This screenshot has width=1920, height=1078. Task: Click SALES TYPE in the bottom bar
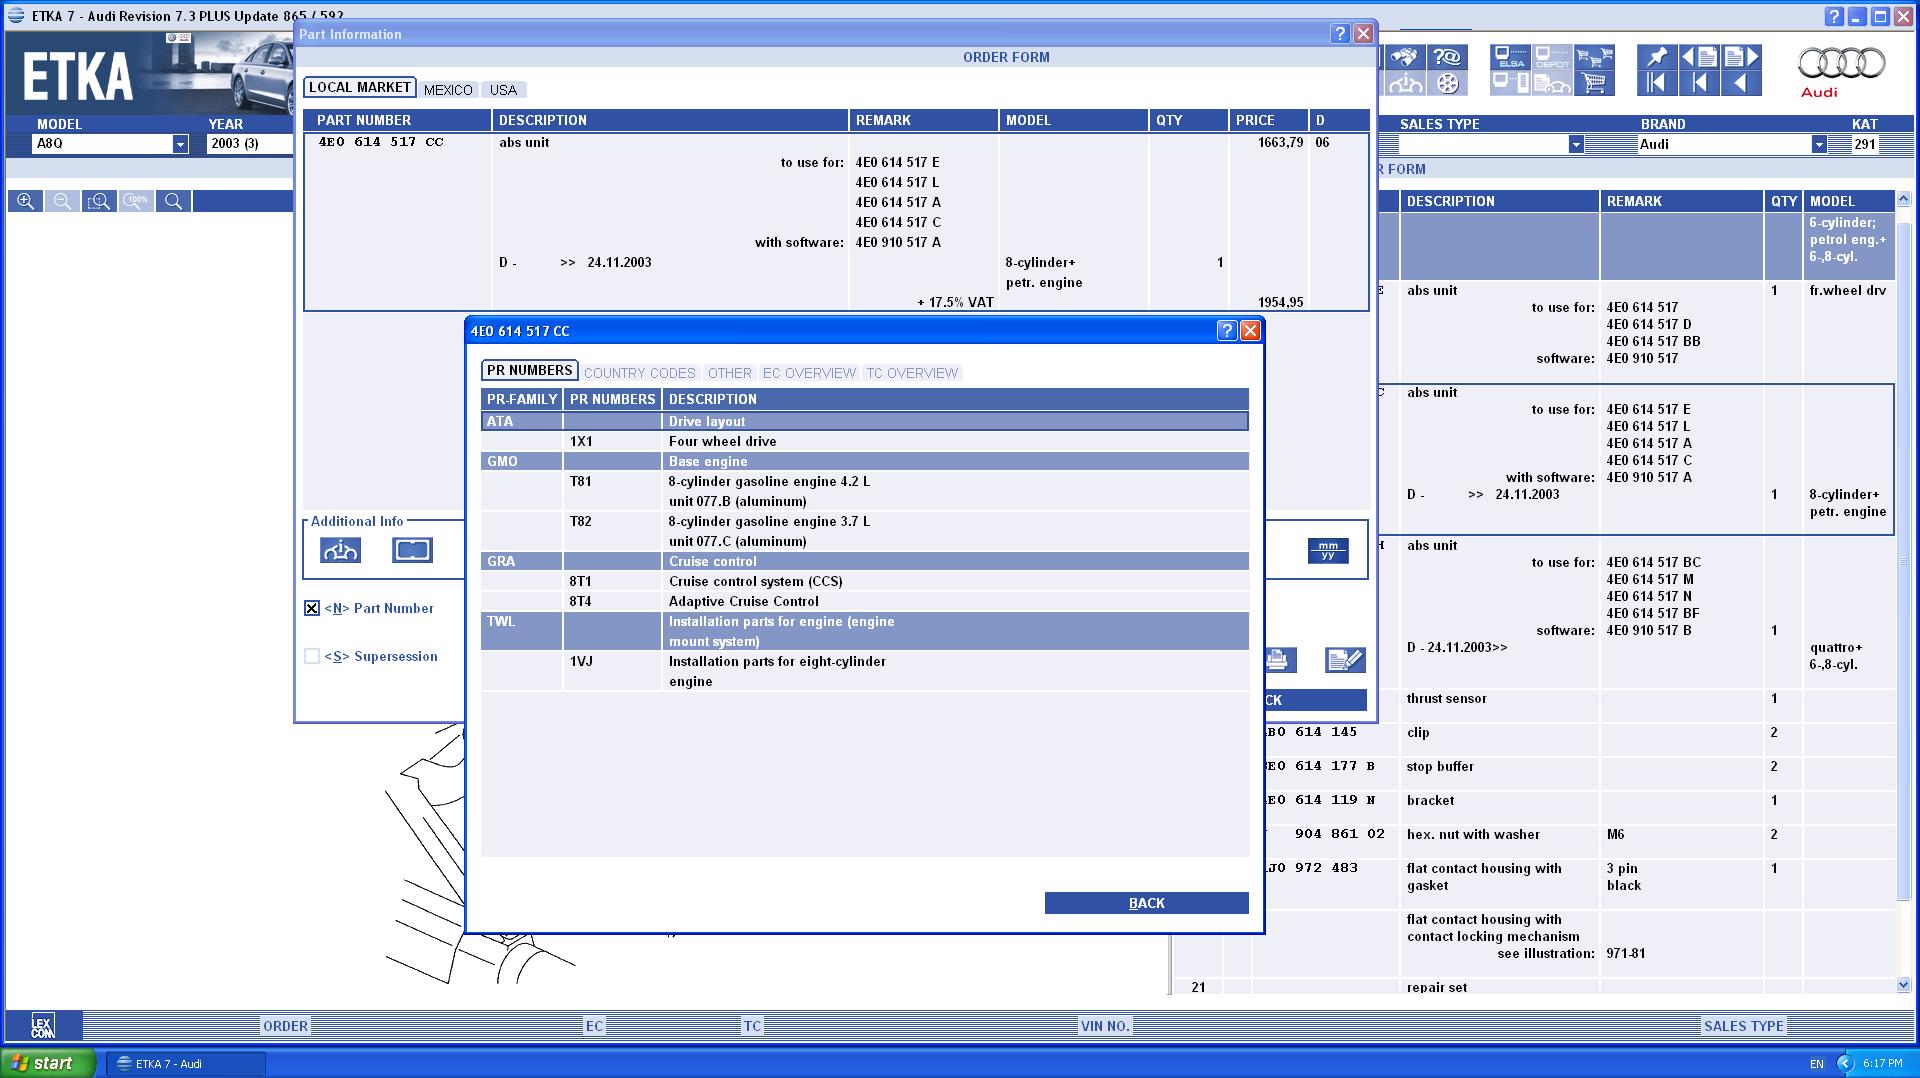pyautogui.click(x=1744, y=1026)
